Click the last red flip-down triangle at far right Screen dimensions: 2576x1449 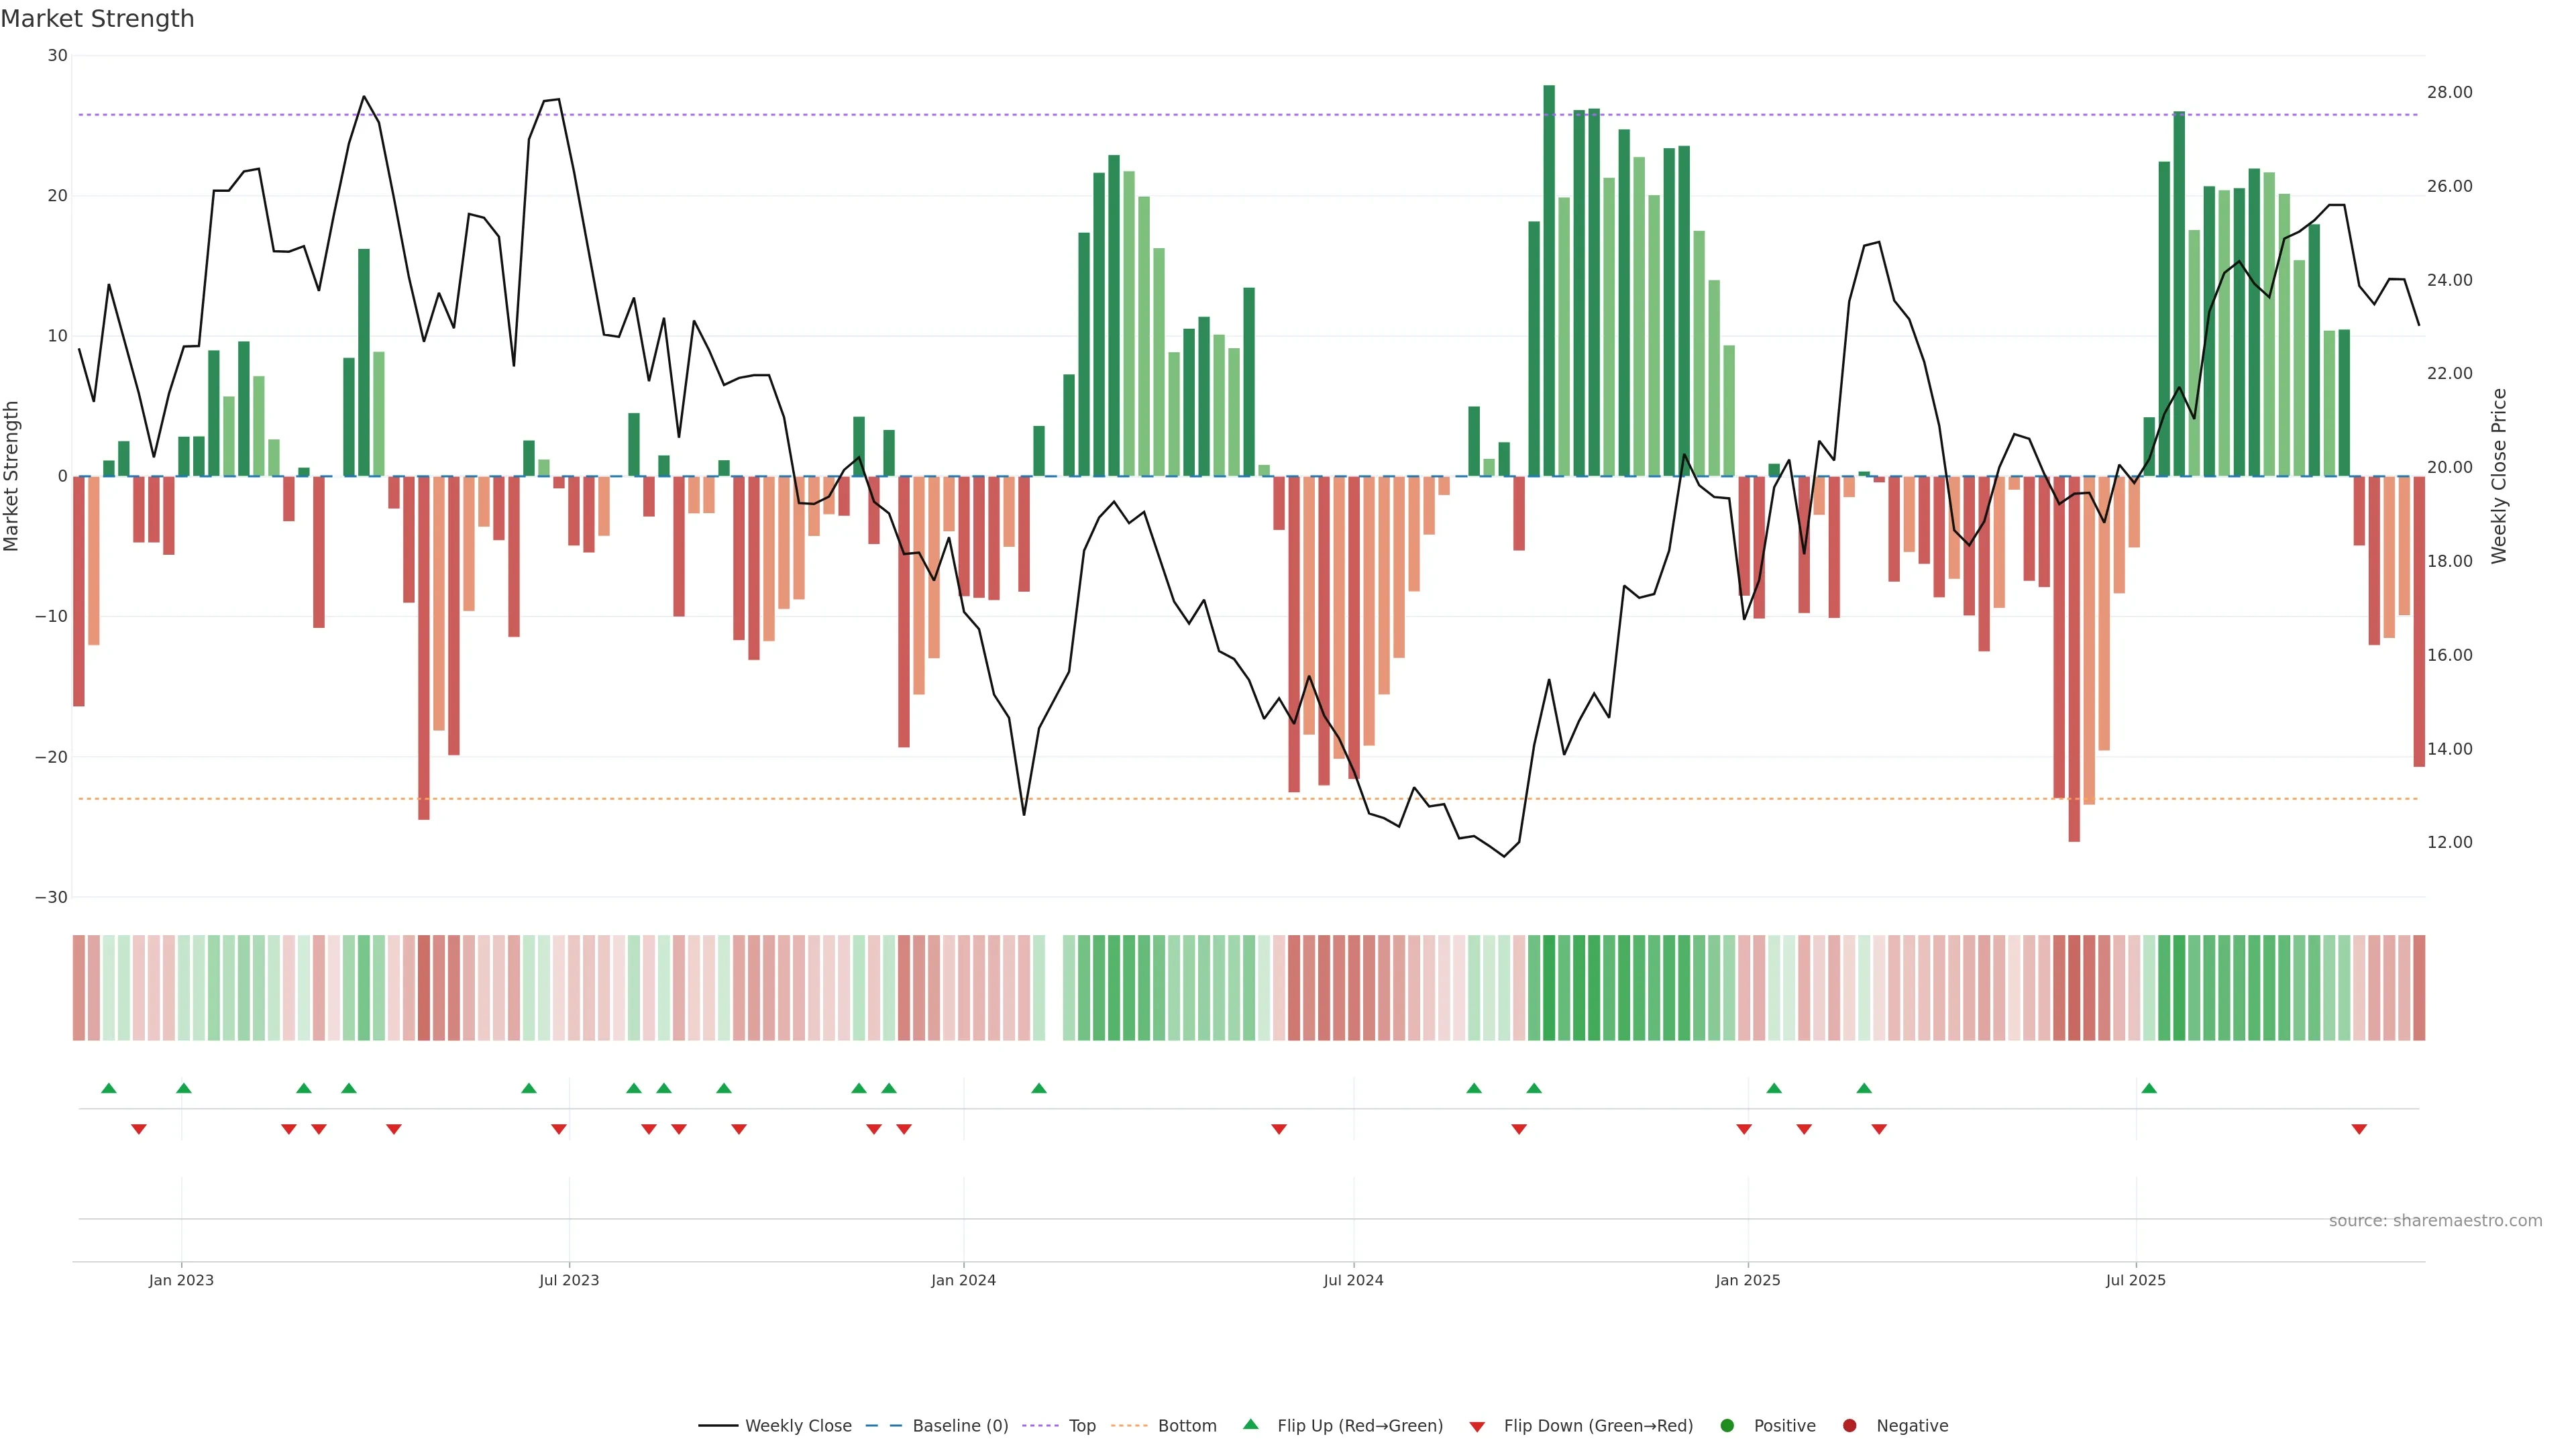[x=2359, y=1129]
